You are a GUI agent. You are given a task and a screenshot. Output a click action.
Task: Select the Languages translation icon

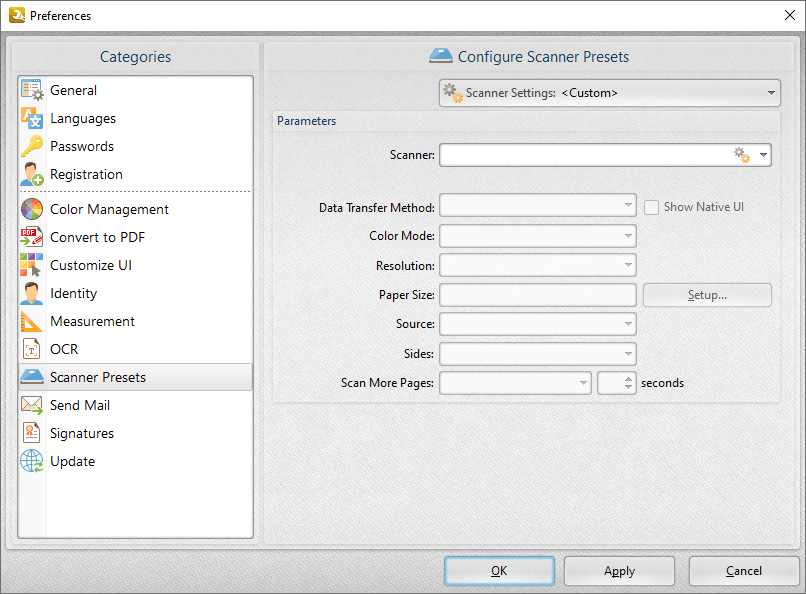pos(32,118)
